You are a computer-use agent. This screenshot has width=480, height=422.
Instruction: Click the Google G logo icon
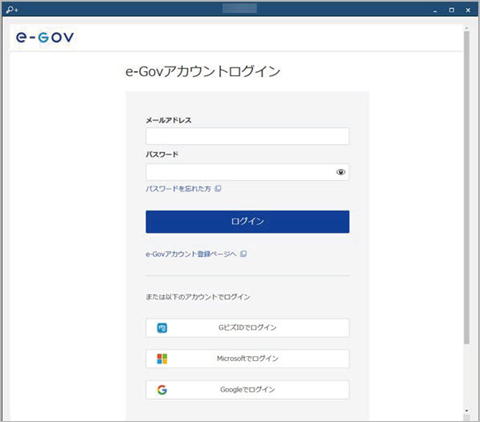click(162, 390)
